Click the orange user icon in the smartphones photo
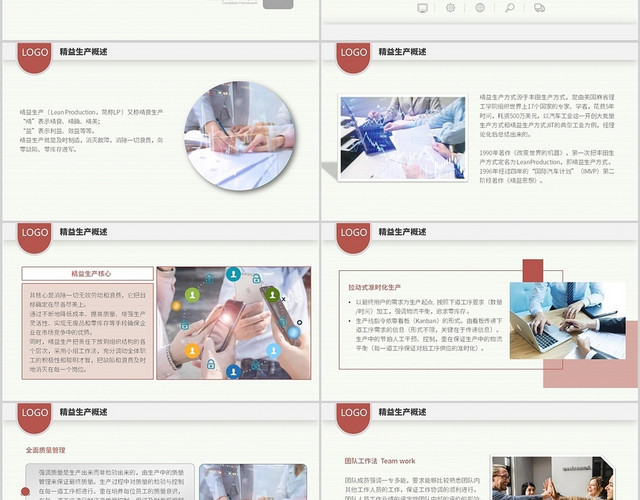640x500 pixels. tap(192, 350)
